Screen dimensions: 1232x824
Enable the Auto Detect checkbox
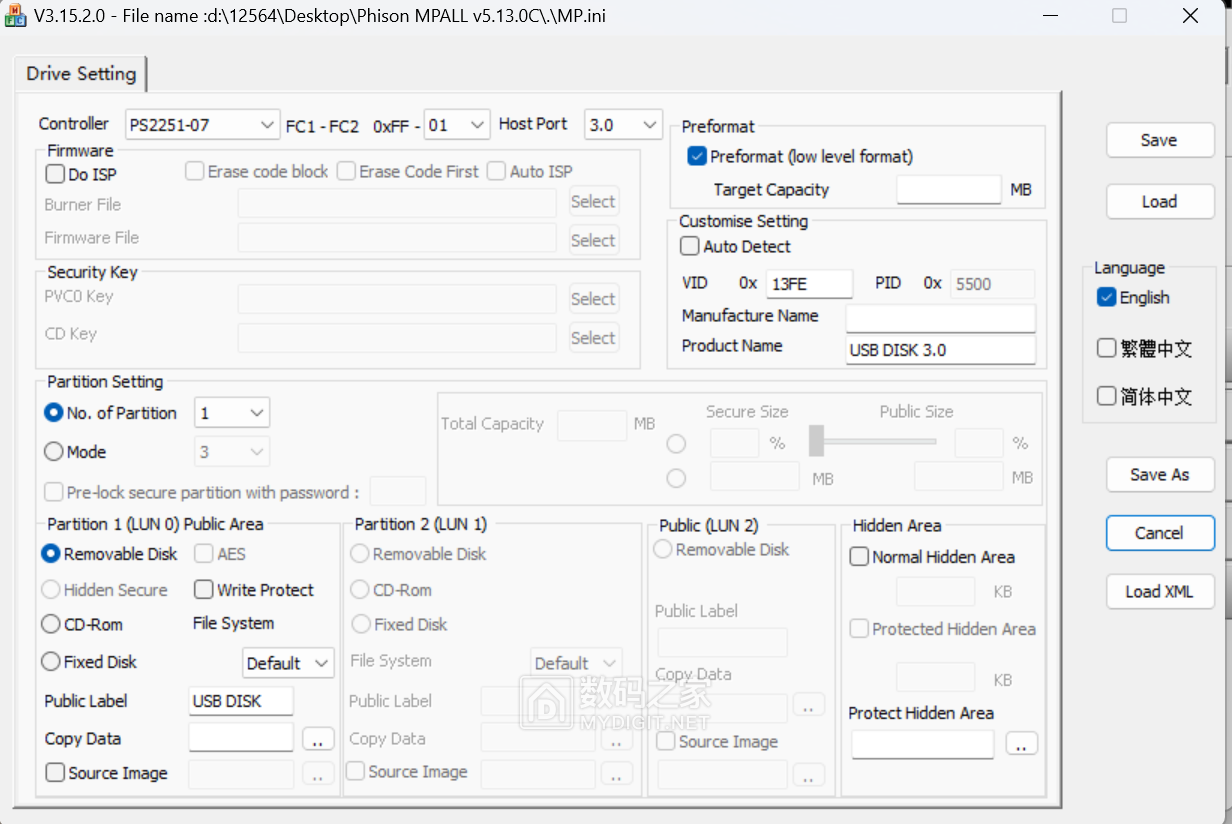click(690, 246)
